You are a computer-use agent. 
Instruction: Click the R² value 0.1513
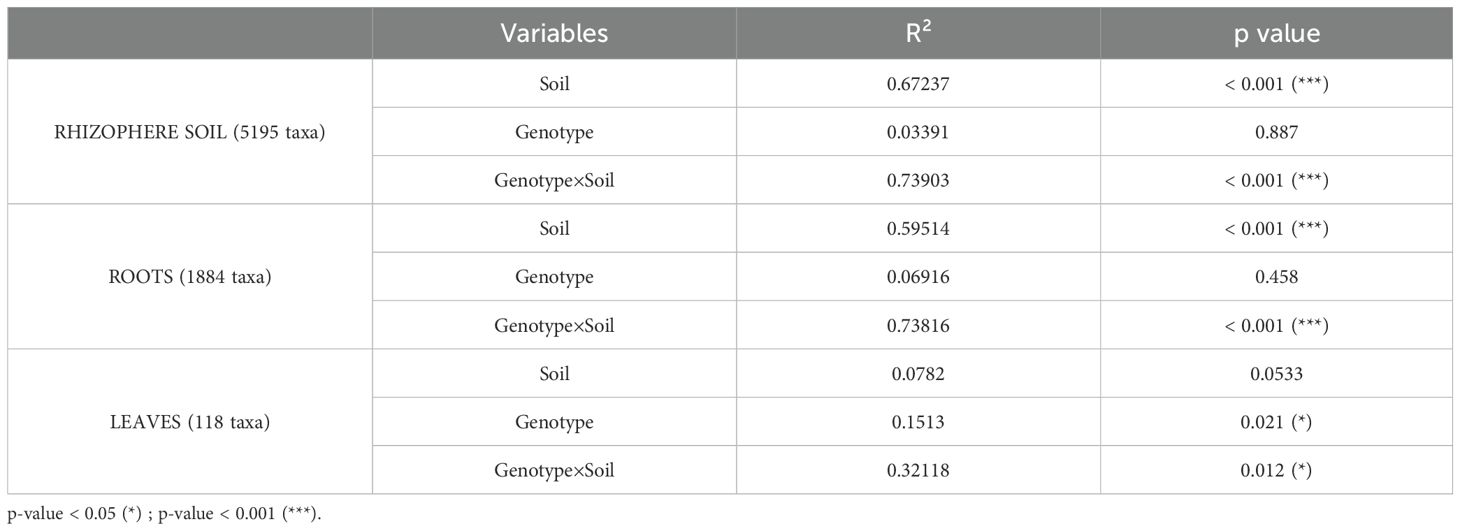[918, 422]
